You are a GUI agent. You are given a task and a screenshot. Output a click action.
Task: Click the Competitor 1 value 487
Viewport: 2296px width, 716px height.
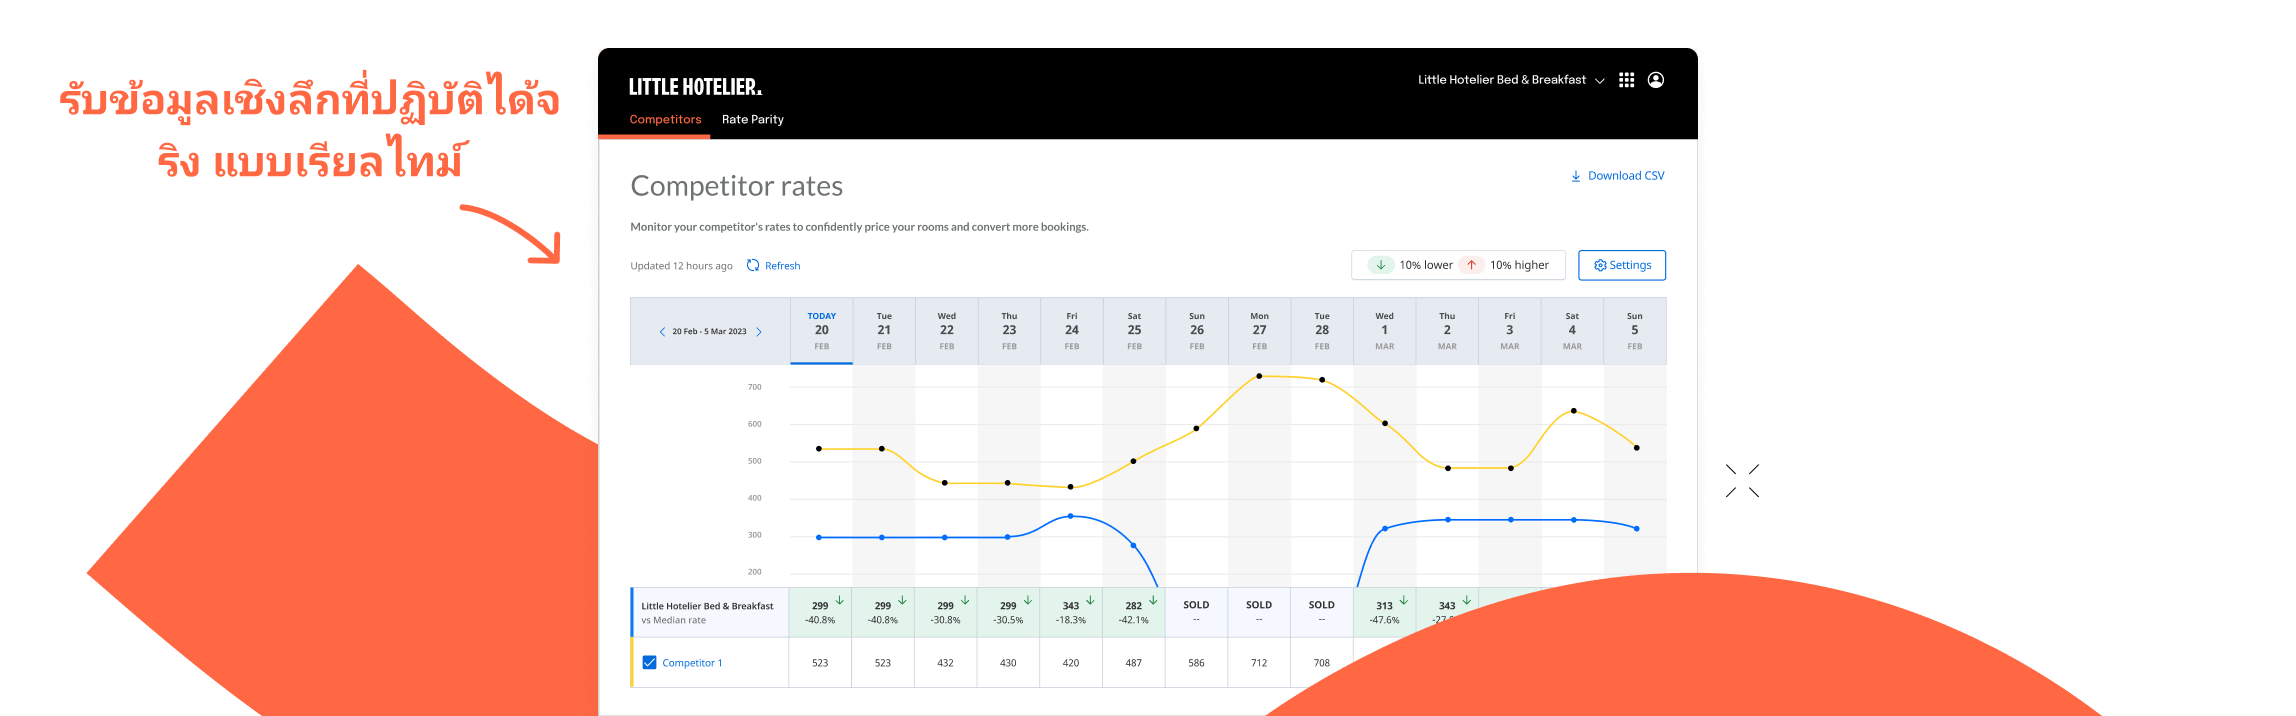[1133, 663]
